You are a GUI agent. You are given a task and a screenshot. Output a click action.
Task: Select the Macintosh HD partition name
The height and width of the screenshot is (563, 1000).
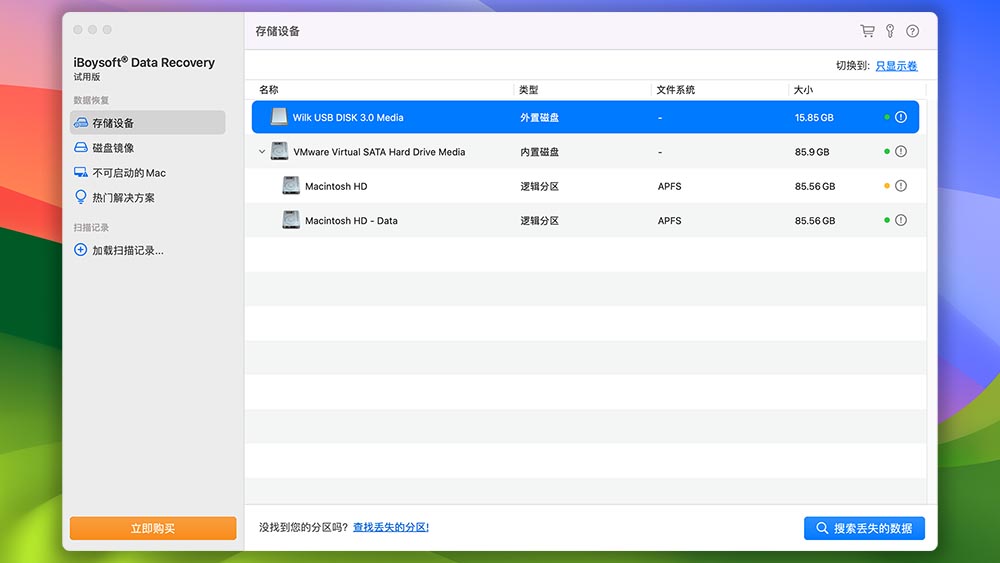336,186
